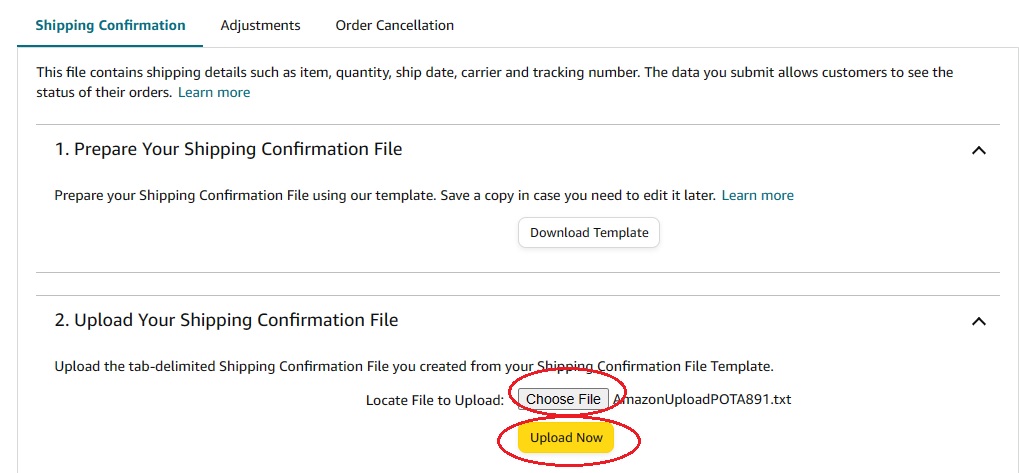
Task: Collapse the Prepare Your Shipping Confirmation File section
Action: point(978,150)
